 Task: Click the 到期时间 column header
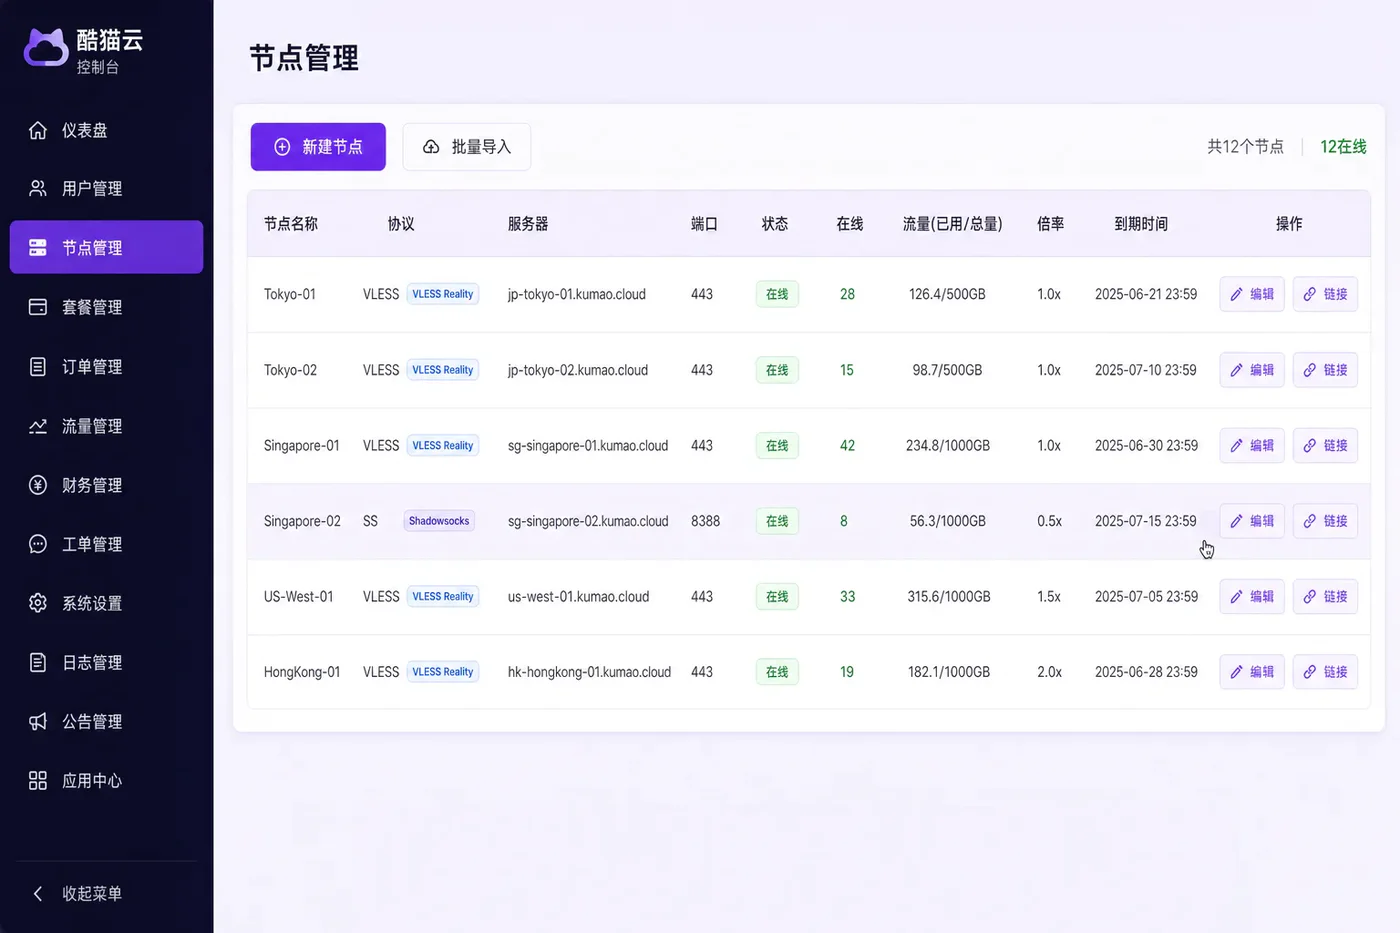click(1141, 224)
